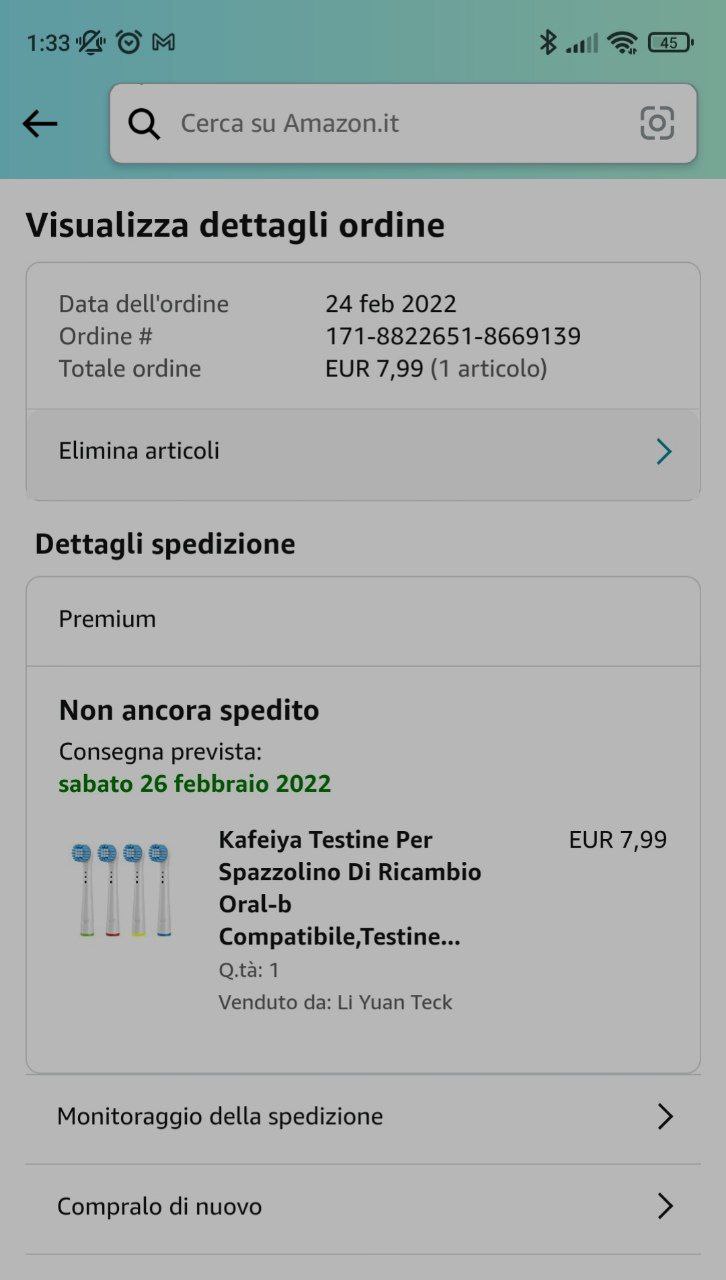The height and width of the screenshot is (1280, 726).
Task: Tap the alarm clock status icon
Action: (x=129, y=42)
